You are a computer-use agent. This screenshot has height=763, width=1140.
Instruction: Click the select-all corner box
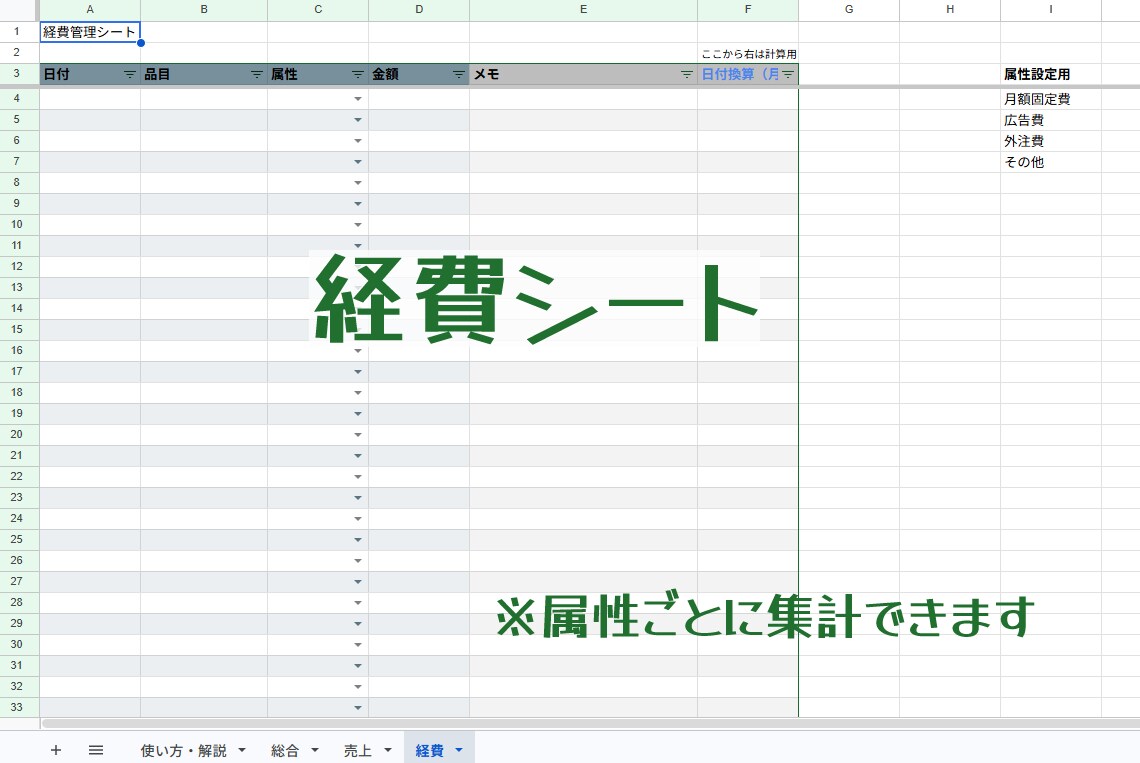coord(20,9)
